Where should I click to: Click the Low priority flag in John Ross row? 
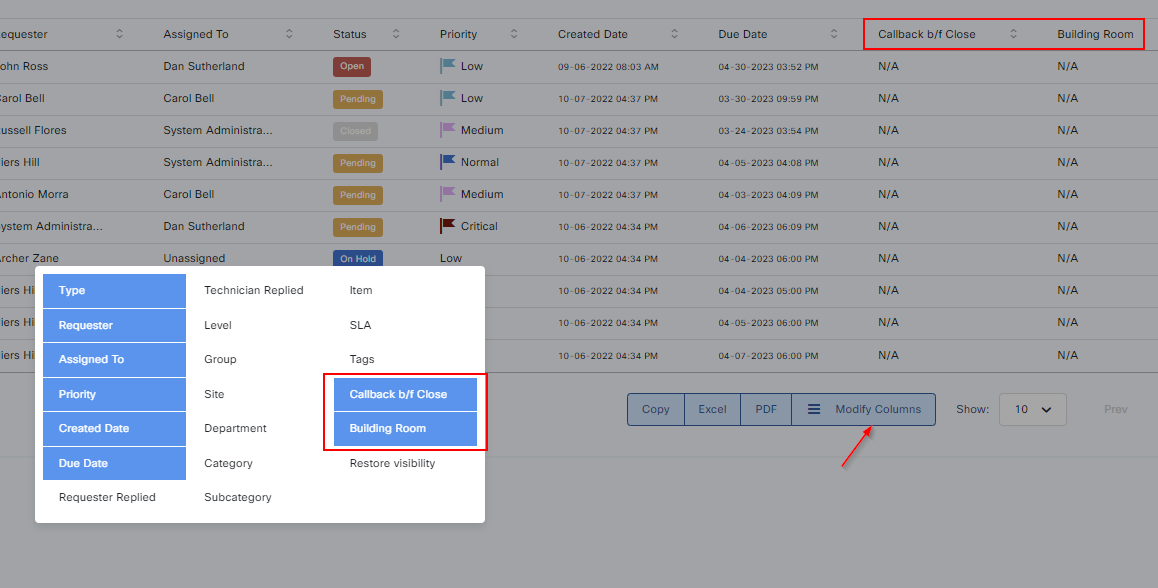point(447,66)
